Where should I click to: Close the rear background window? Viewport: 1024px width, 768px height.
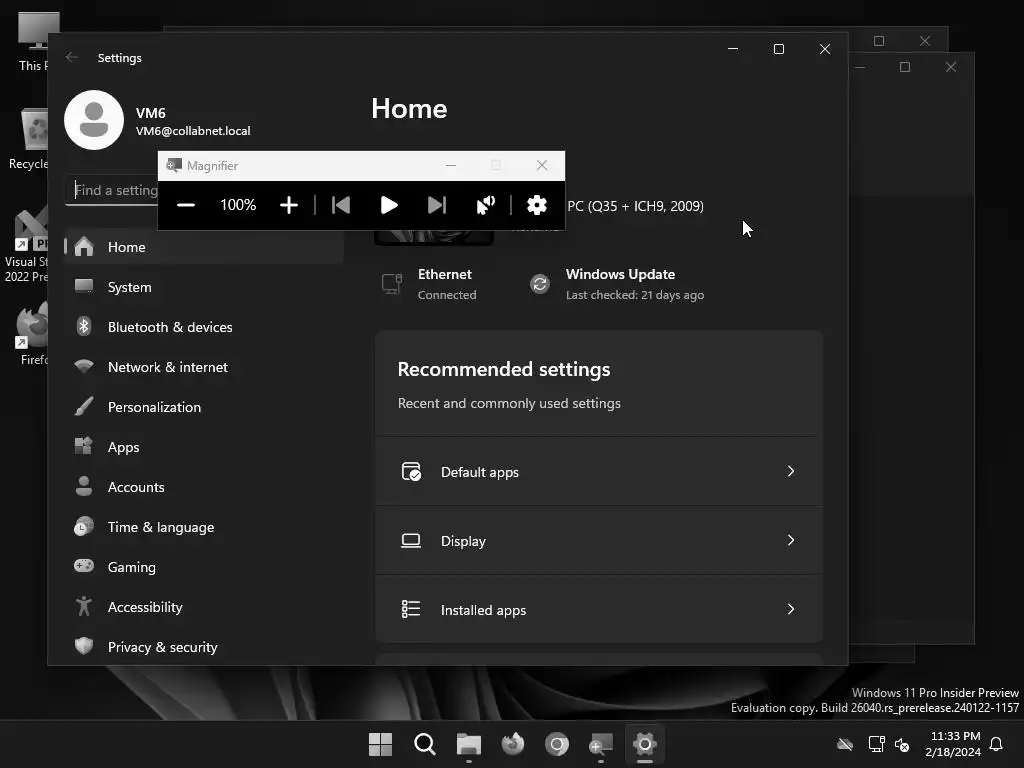point(925,41)
